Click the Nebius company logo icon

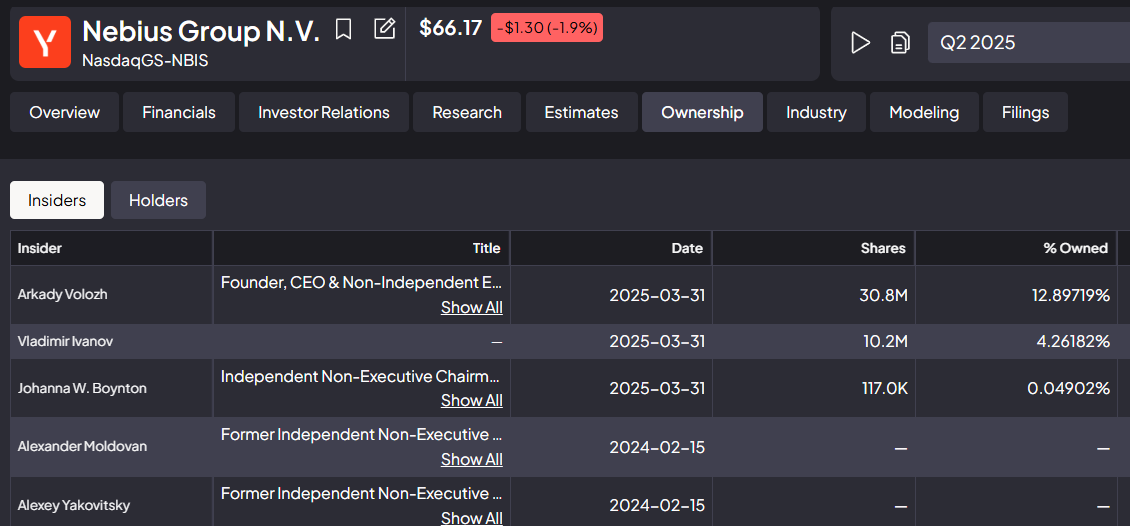click(45, 42)
